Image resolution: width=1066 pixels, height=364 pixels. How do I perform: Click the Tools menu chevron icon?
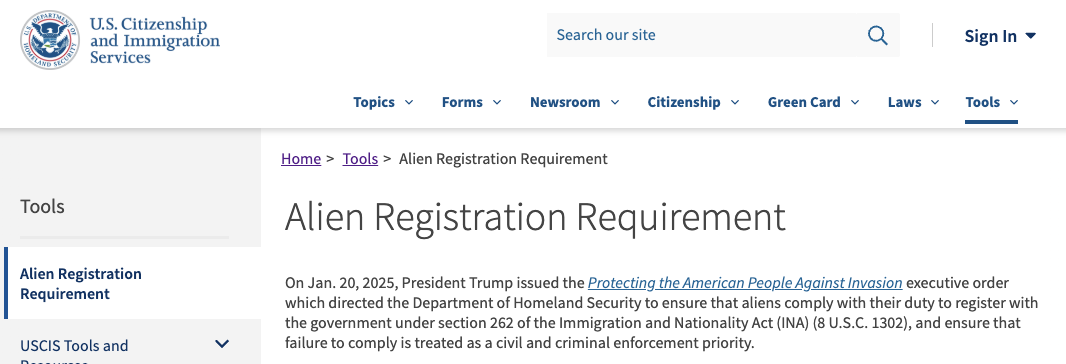pyautogui.click(x=1014, y=103)
